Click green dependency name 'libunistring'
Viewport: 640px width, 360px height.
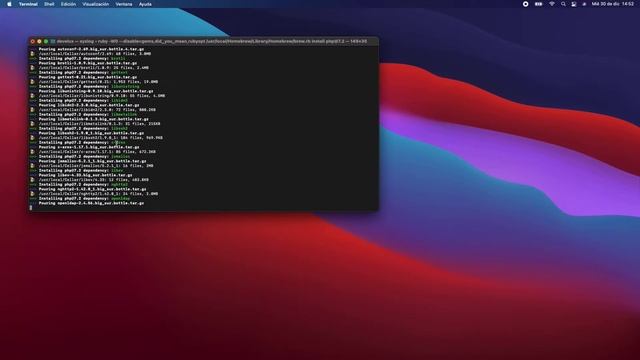coord(125,87)
